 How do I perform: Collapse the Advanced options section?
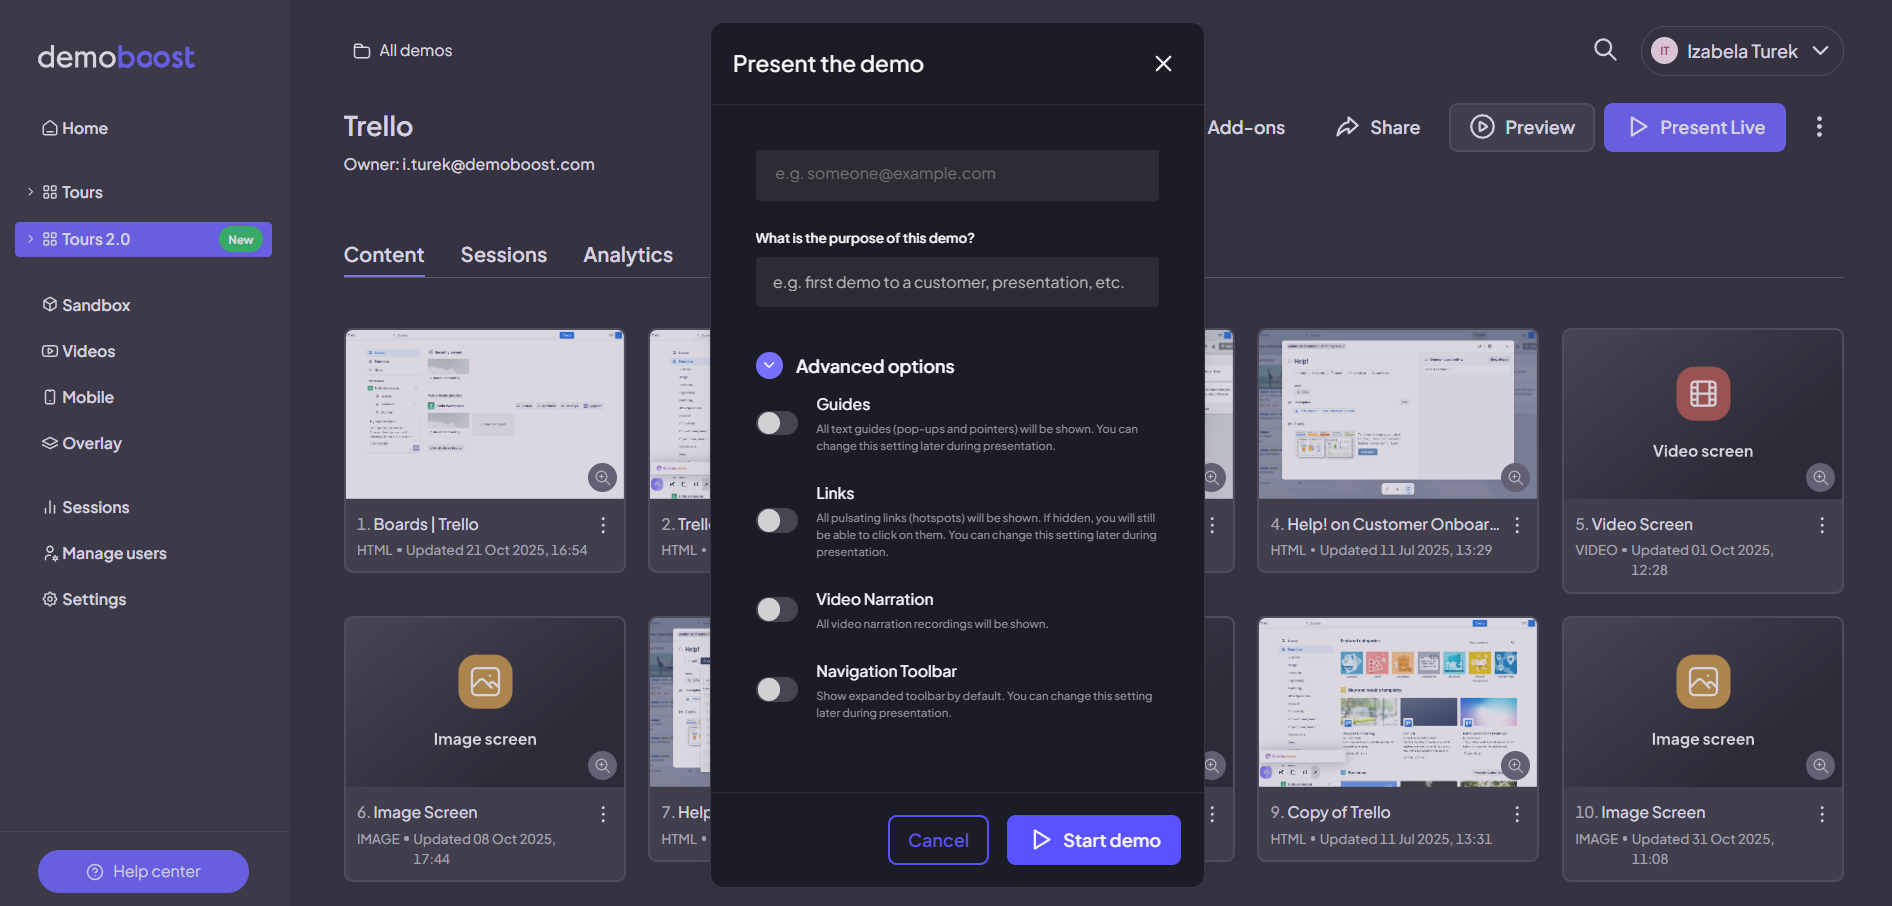pos(769,366)
